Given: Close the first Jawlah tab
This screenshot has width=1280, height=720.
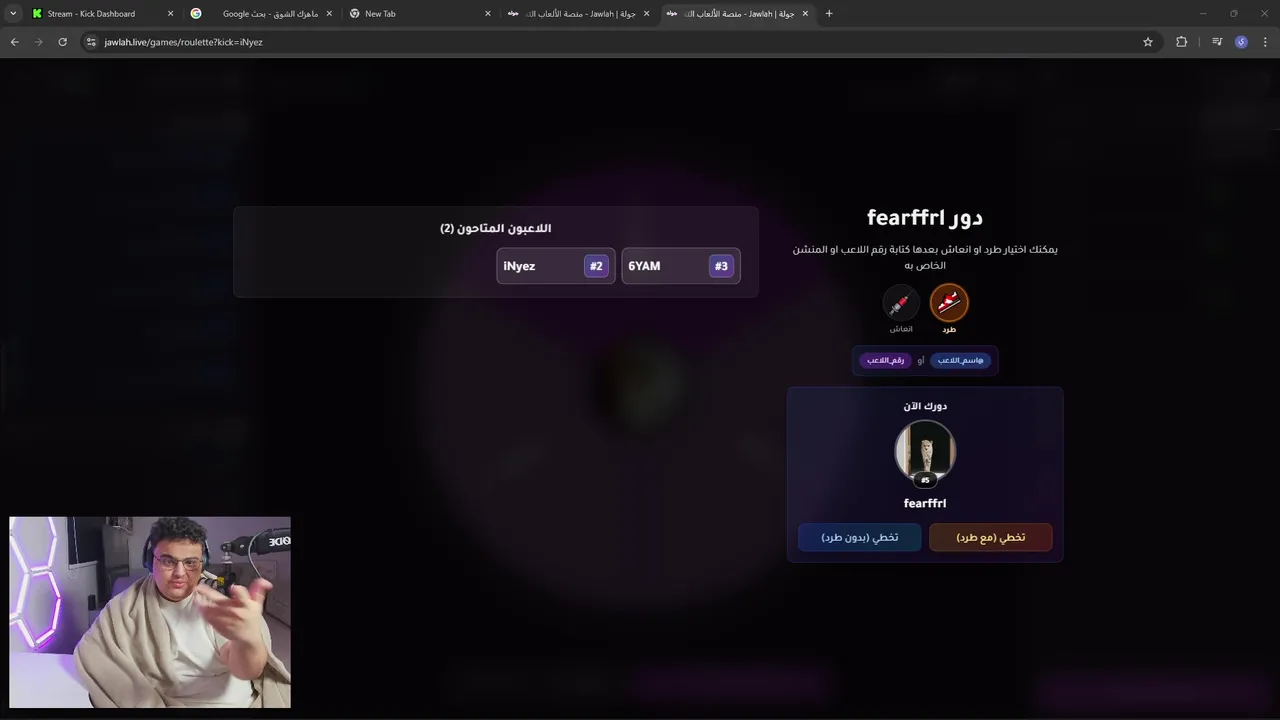Looking at the screenshot, I should 646,14.
